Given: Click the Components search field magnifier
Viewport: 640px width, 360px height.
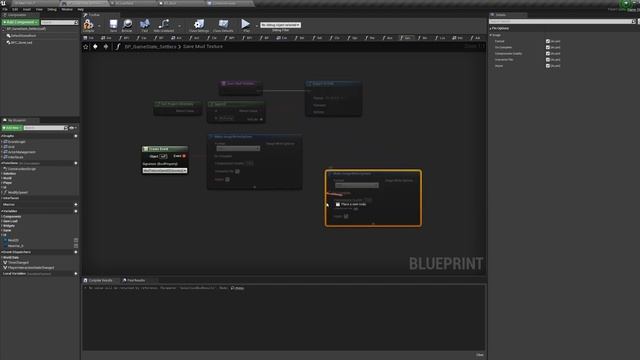Looking at the screenshot, I should coord(76,22).
